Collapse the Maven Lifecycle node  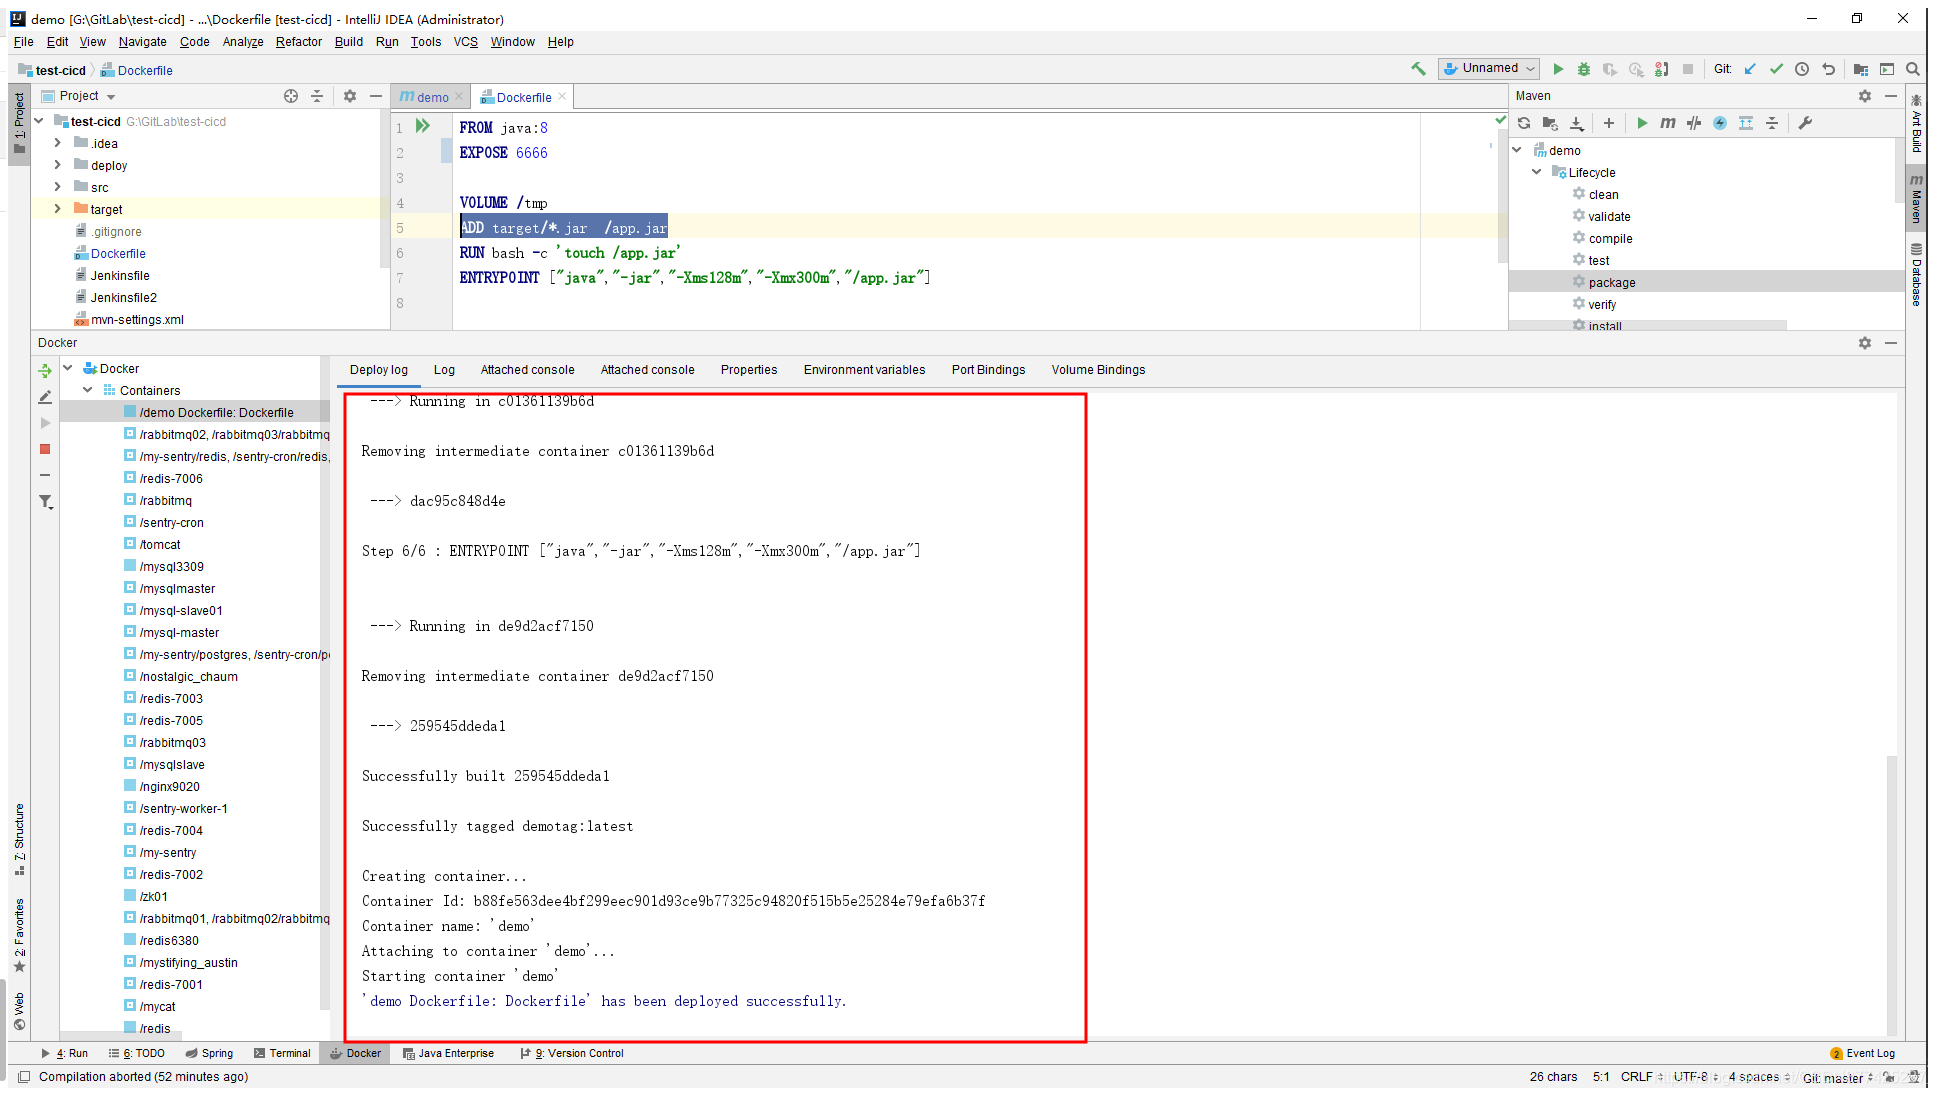[1537, 172]
